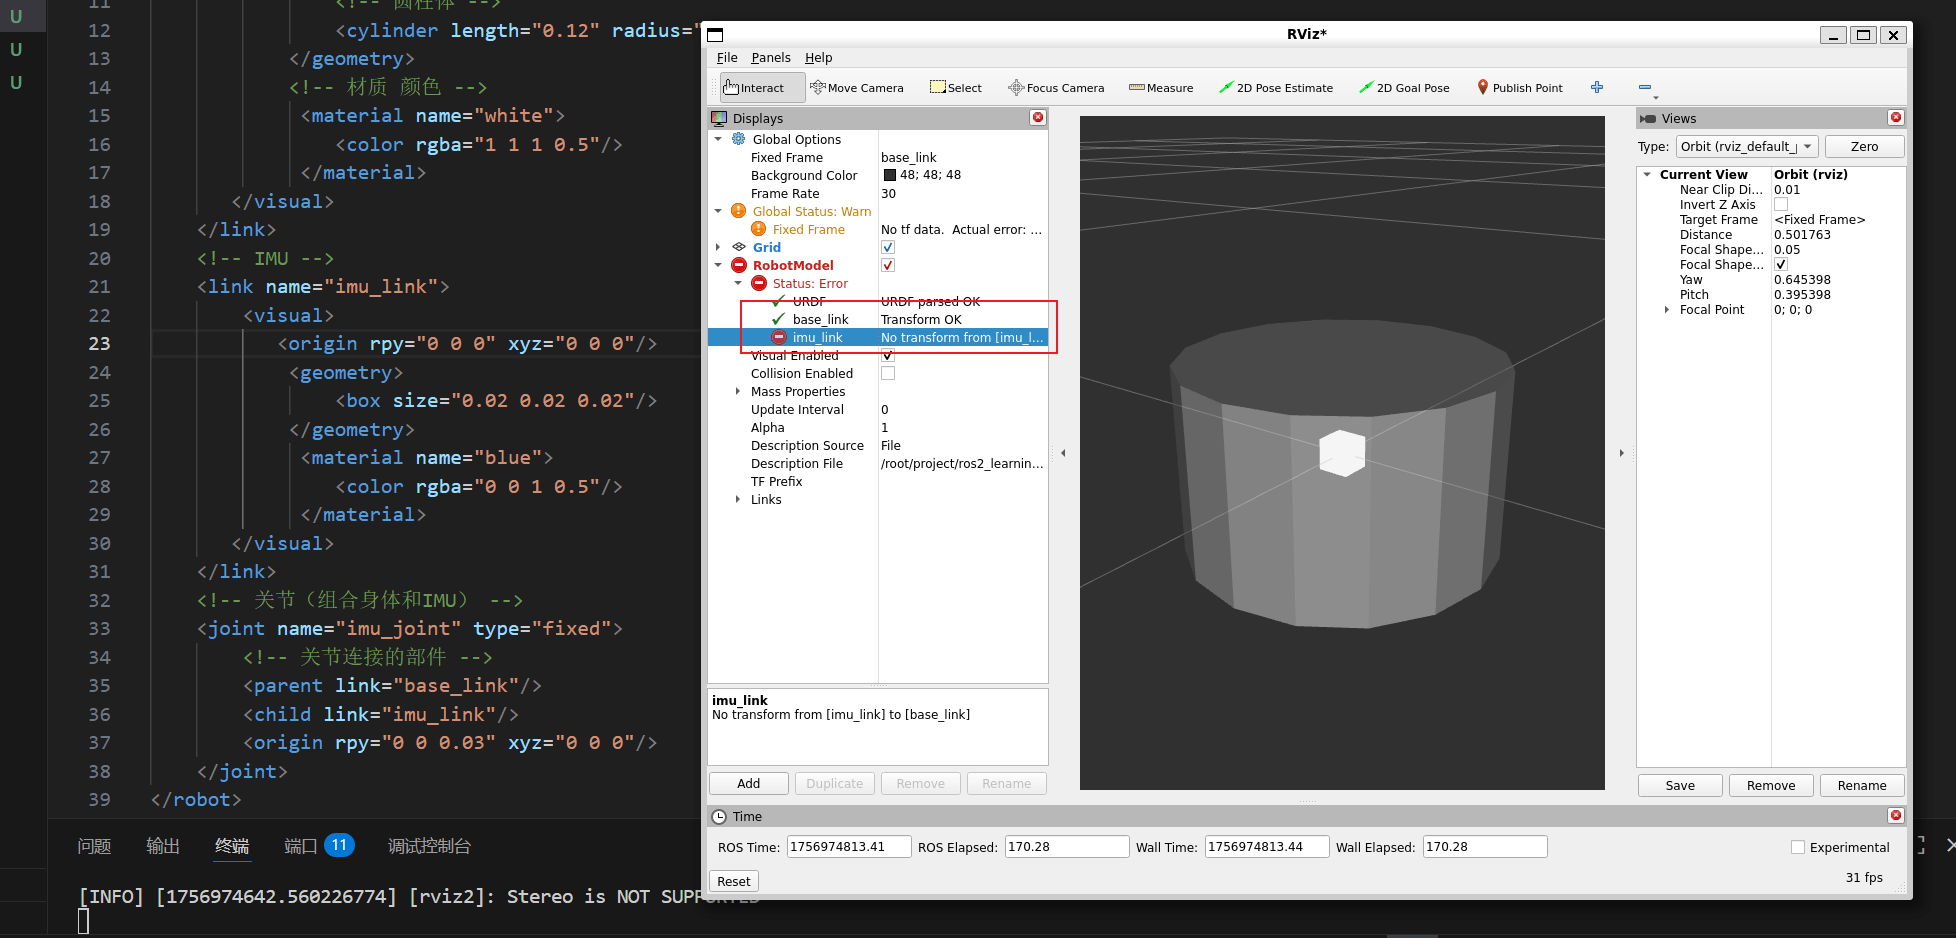Expand the Links tree item
1956x938 pixels.
(x=738, y=500)
